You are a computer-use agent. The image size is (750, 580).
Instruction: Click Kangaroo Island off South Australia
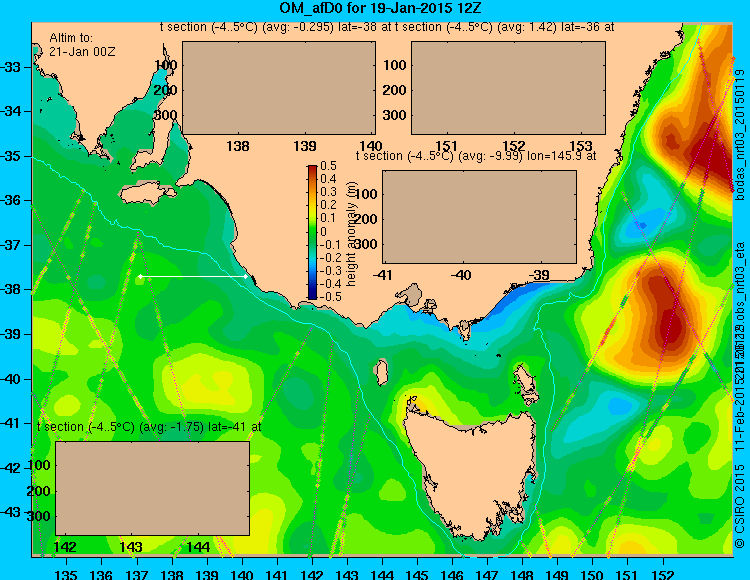147,193
